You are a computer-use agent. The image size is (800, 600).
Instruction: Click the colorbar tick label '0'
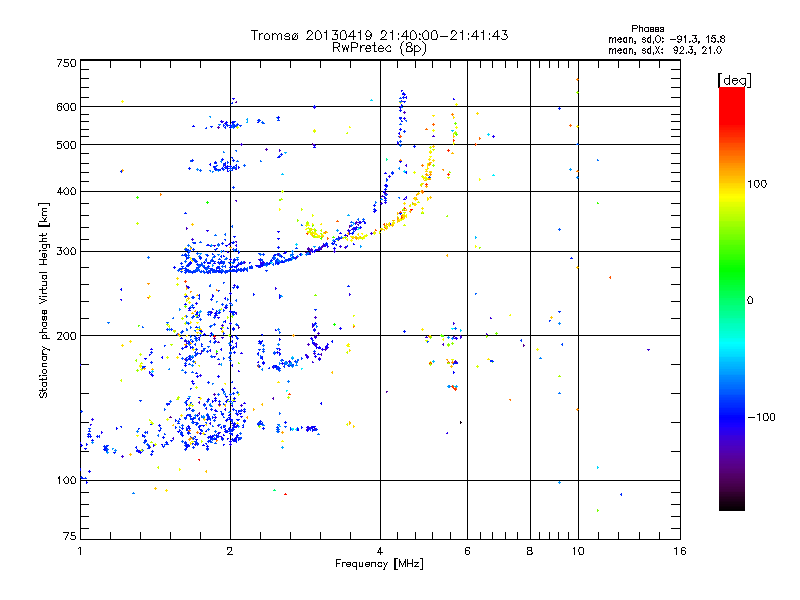click(750, 301)
